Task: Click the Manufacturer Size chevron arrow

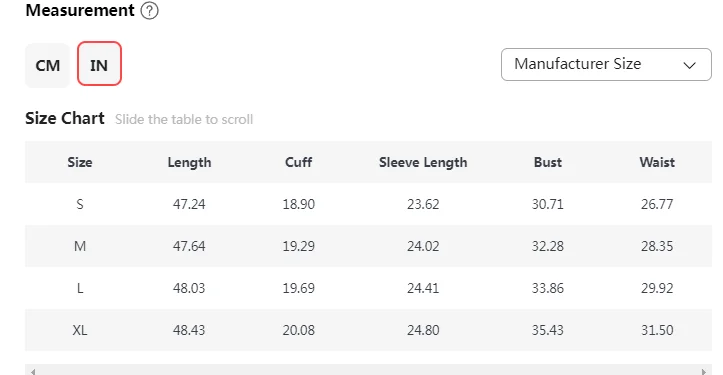Action: 689,65
